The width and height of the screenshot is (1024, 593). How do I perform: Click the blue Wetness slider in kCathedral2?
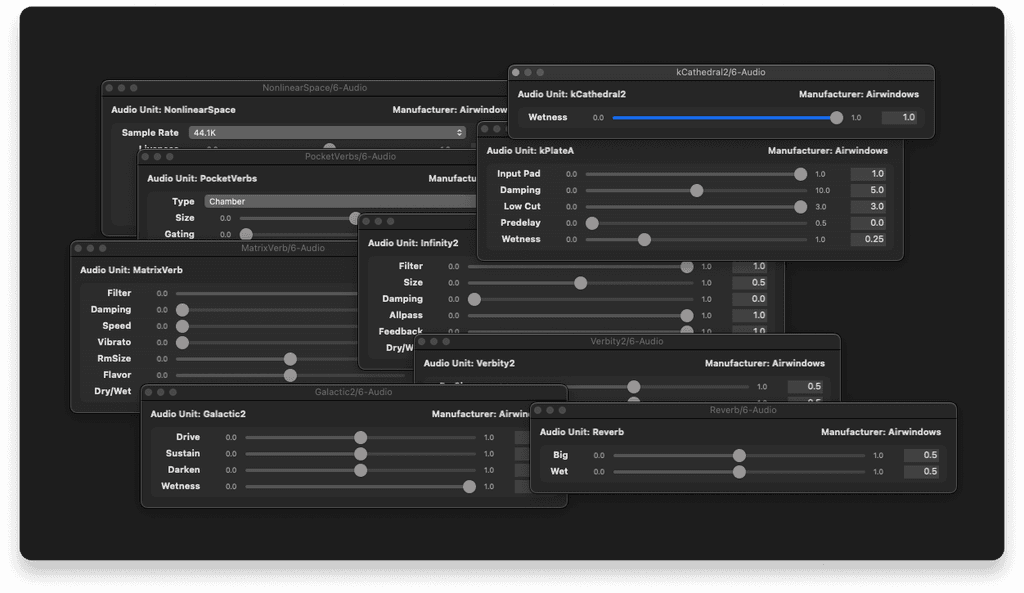836,117
